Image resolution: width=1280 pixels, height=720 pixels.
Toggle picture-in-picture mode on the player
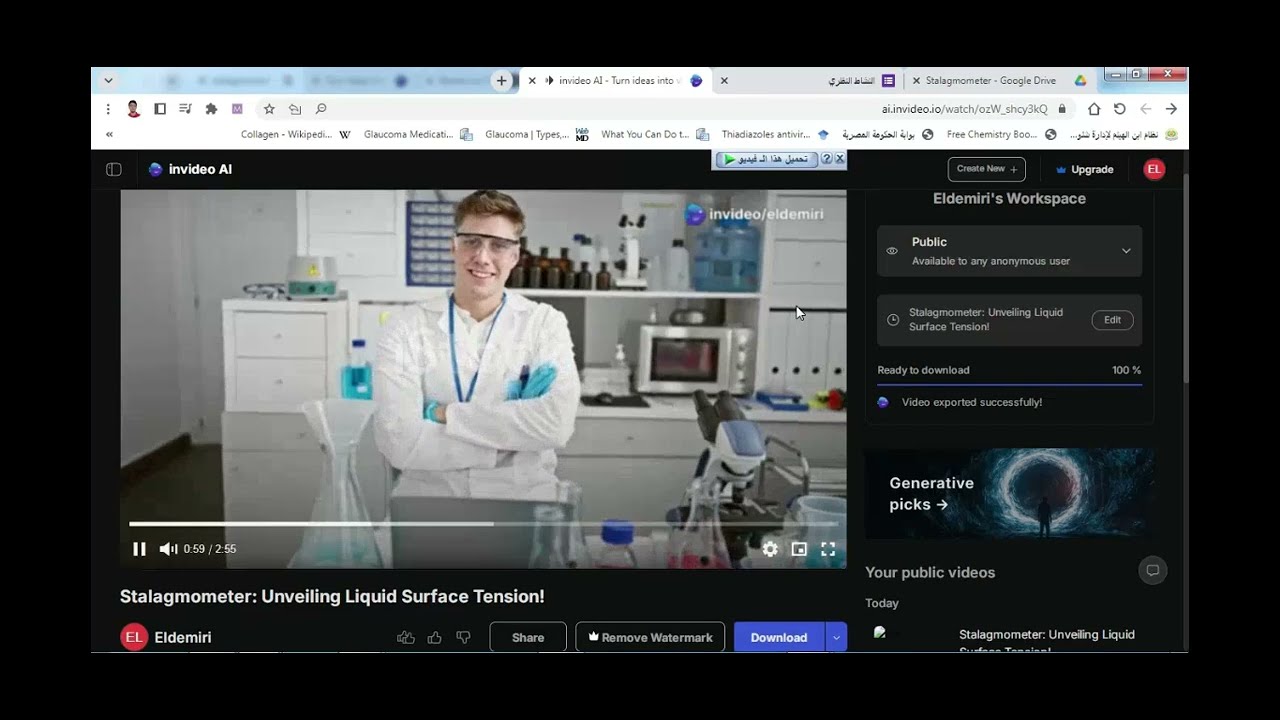click(799, 549)
